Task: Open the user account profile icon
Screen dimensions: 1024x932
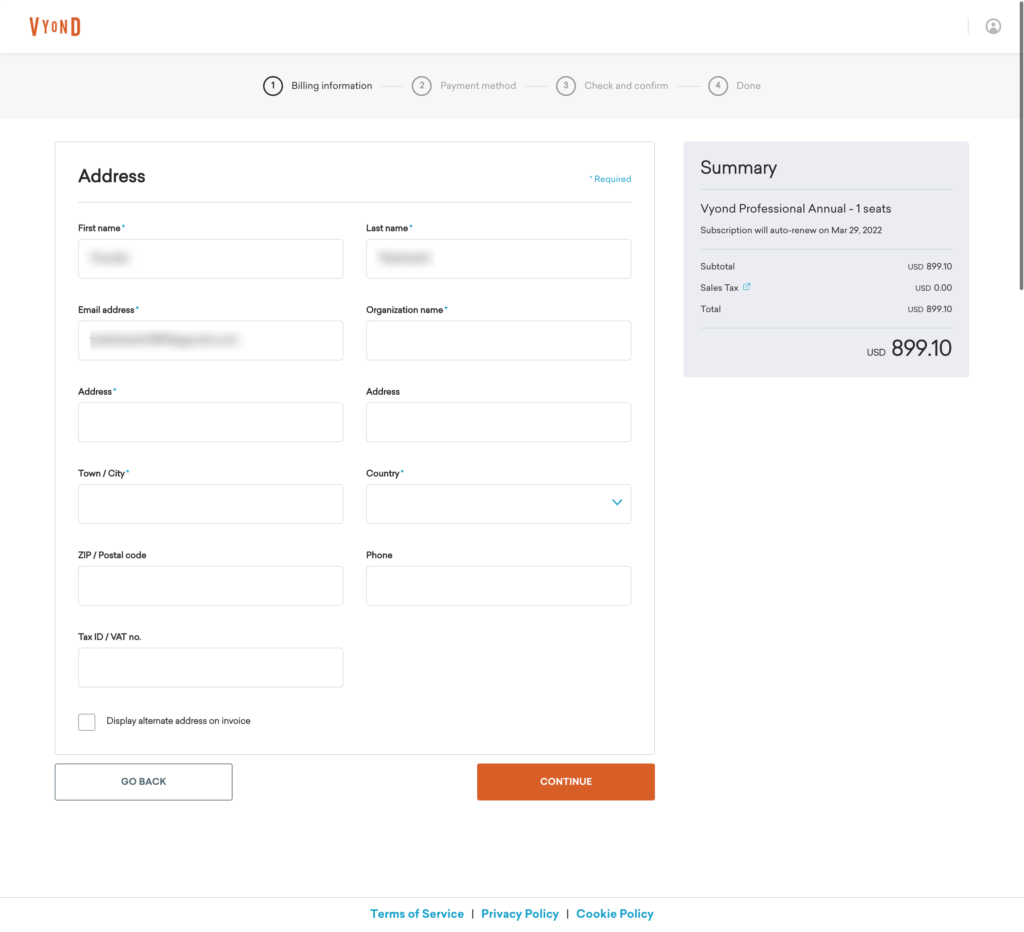Action: tap(993, 26)
